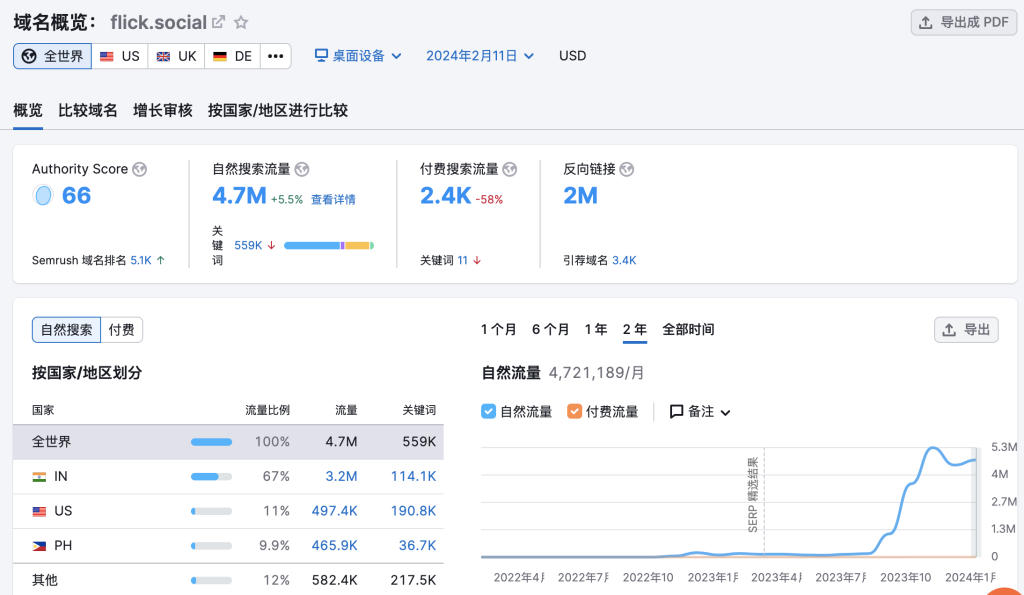Click red down arrow next to paid 关键词 11
Image resolution: width=1024 pixels, height=595 pixels.
[x=477, y=260]
